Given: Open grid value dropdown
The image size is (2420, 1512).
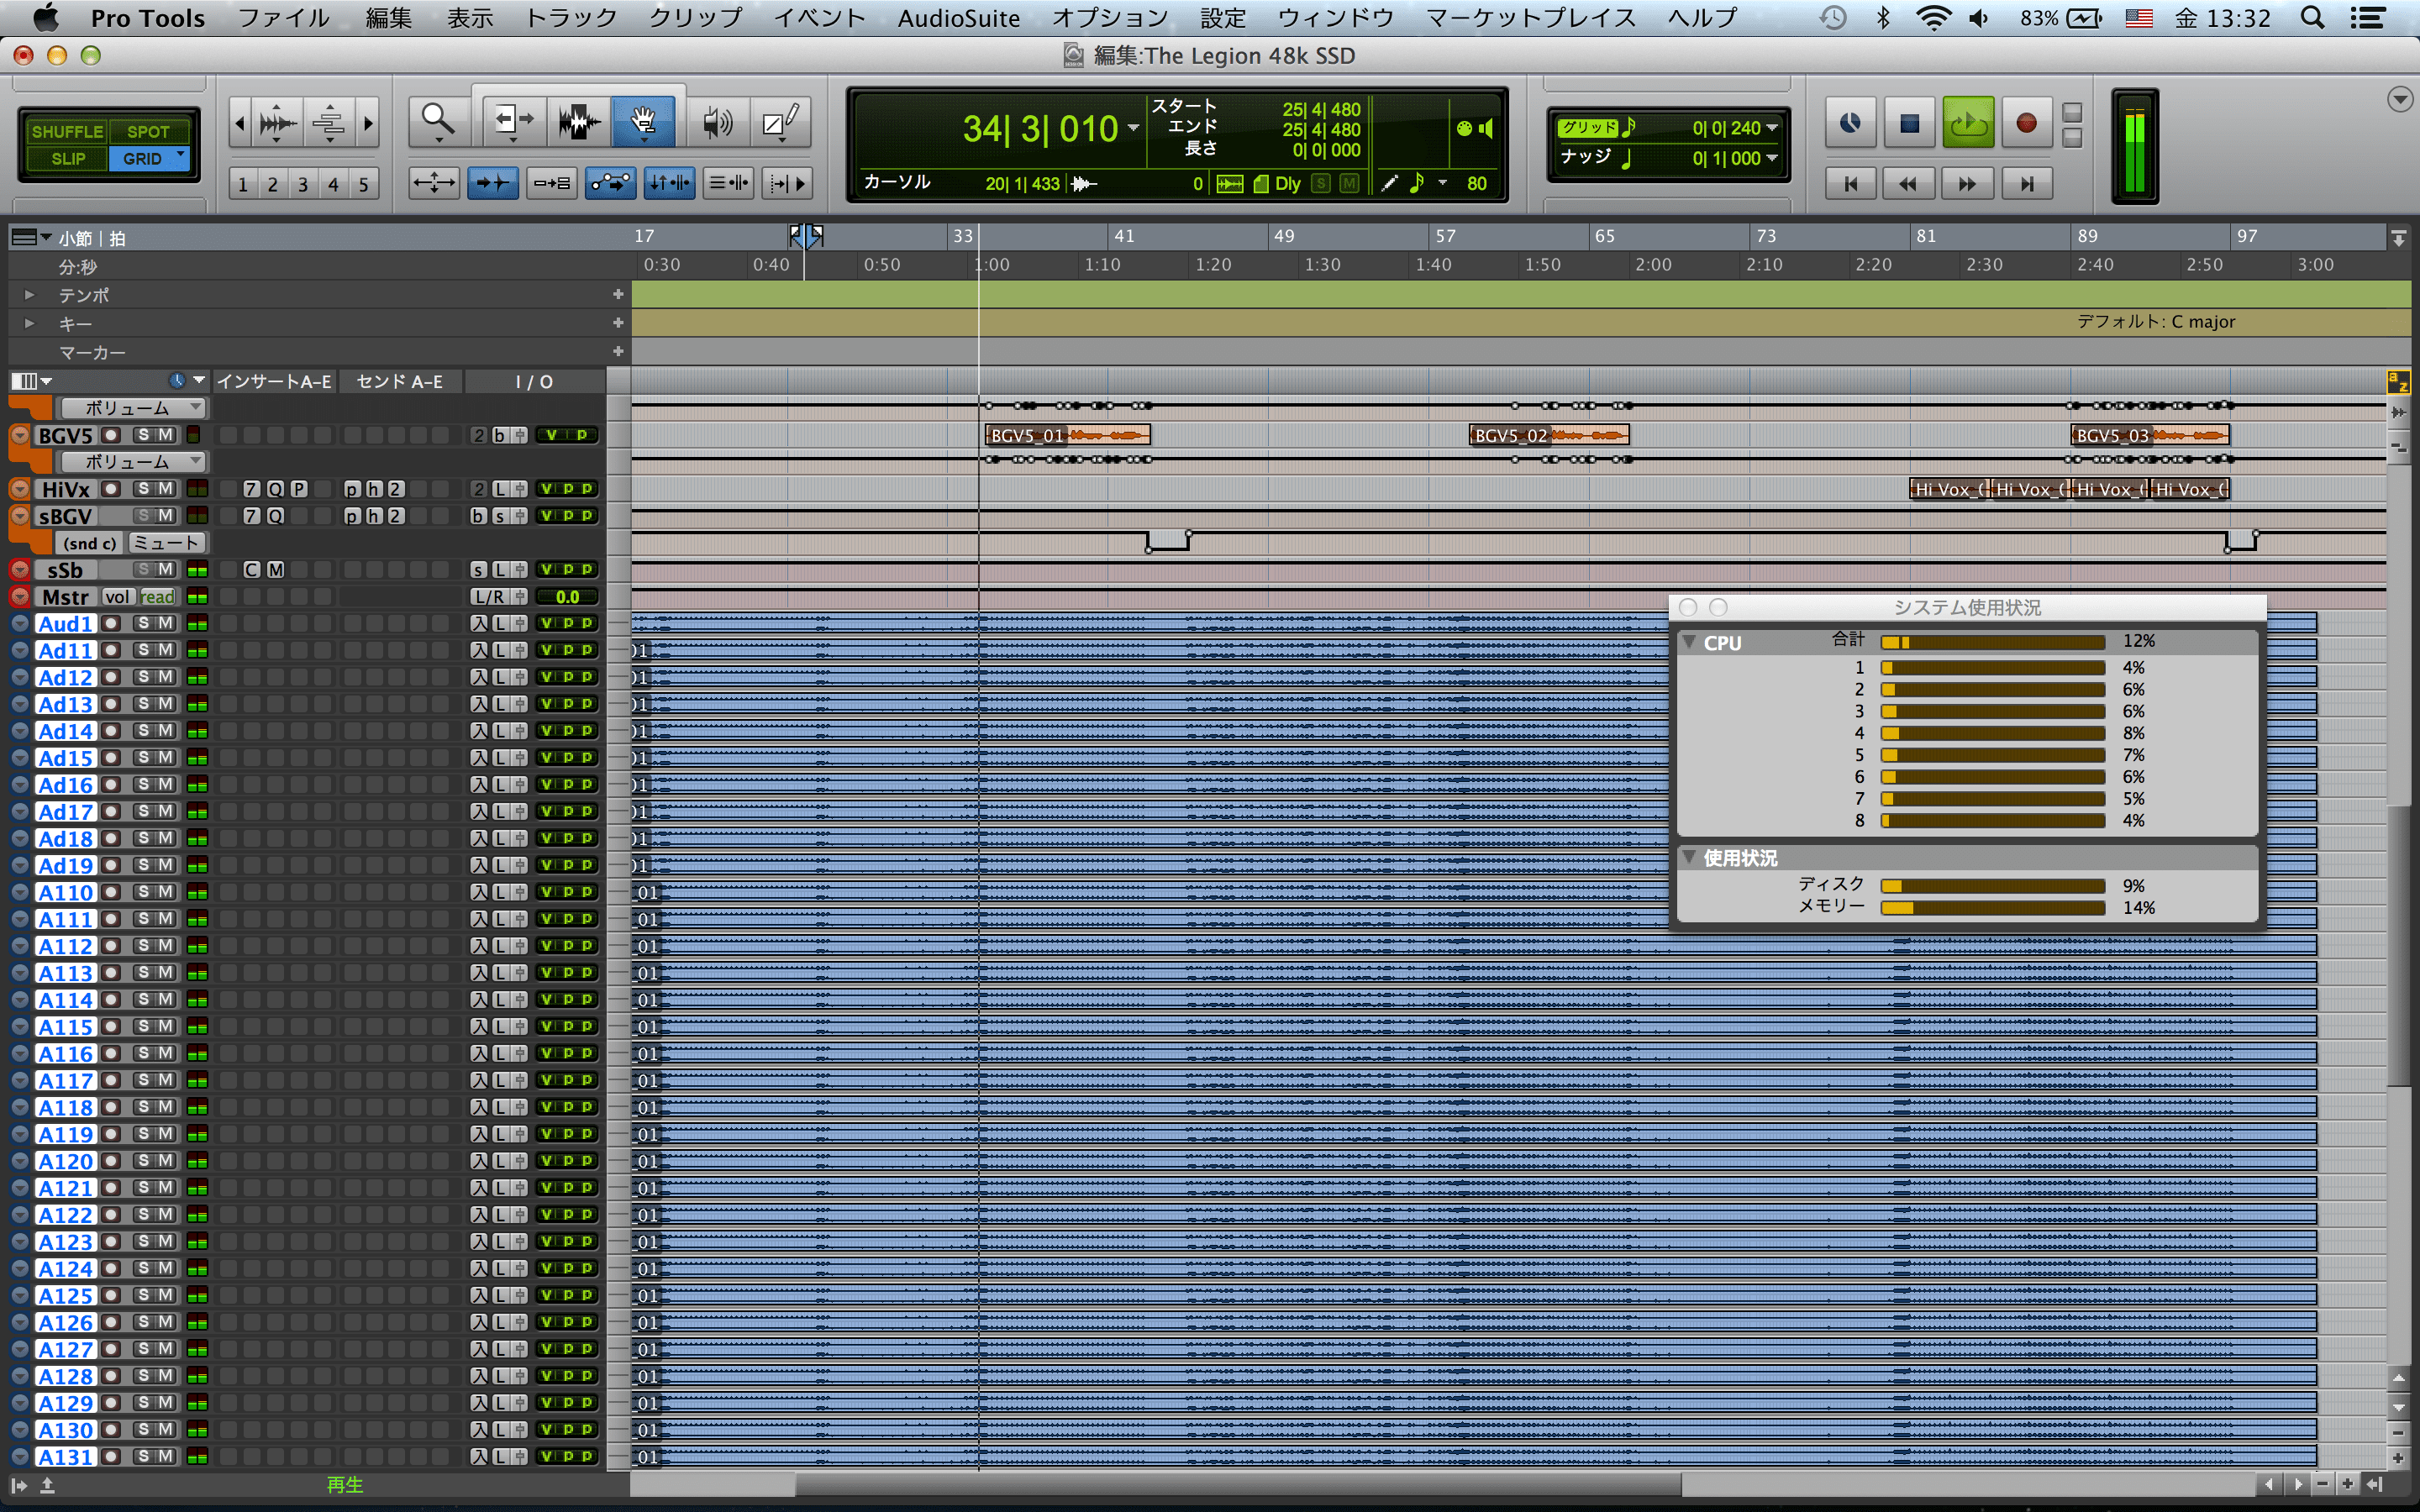Looking at the screenshot, I should (x=1773, y=128).
